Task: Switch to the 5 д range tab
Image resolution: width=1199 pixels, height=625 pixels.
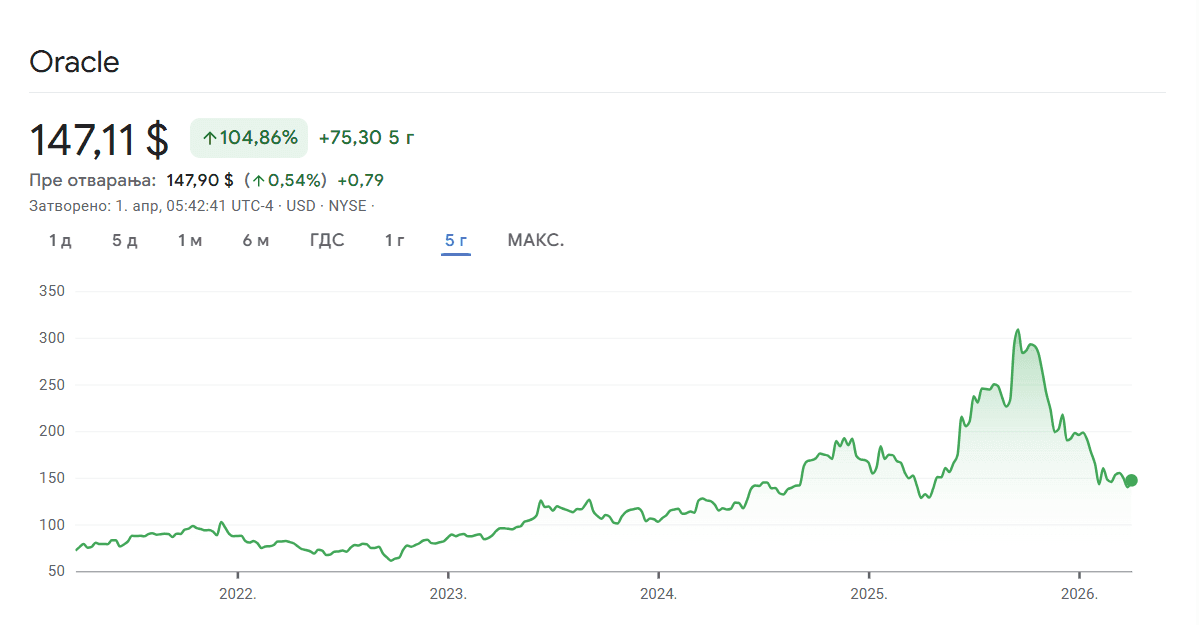Action: (x=124, y=241)
